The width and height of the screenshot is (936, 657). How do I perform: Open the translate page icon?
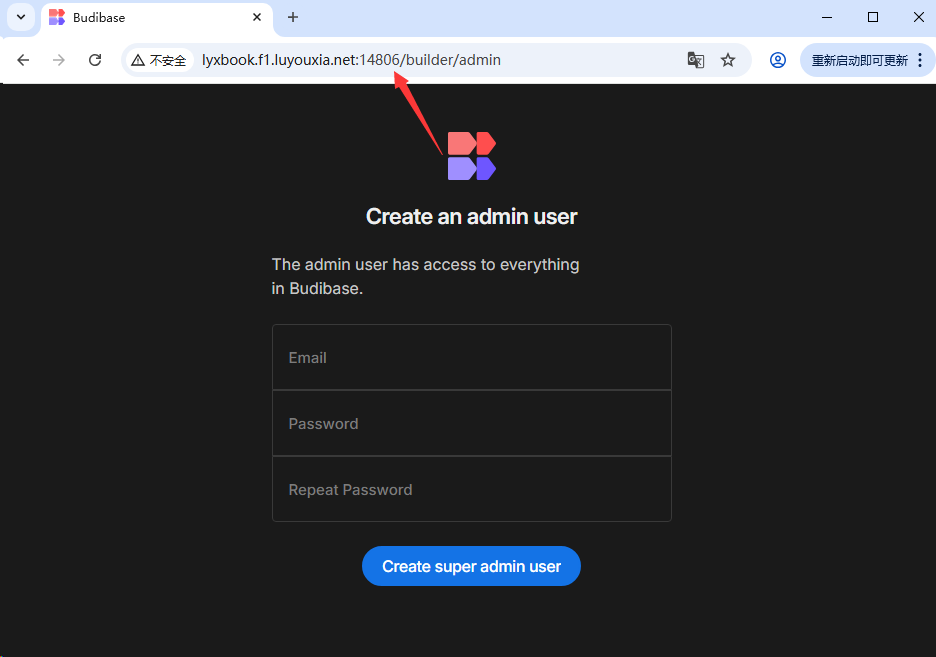(696, 60)
